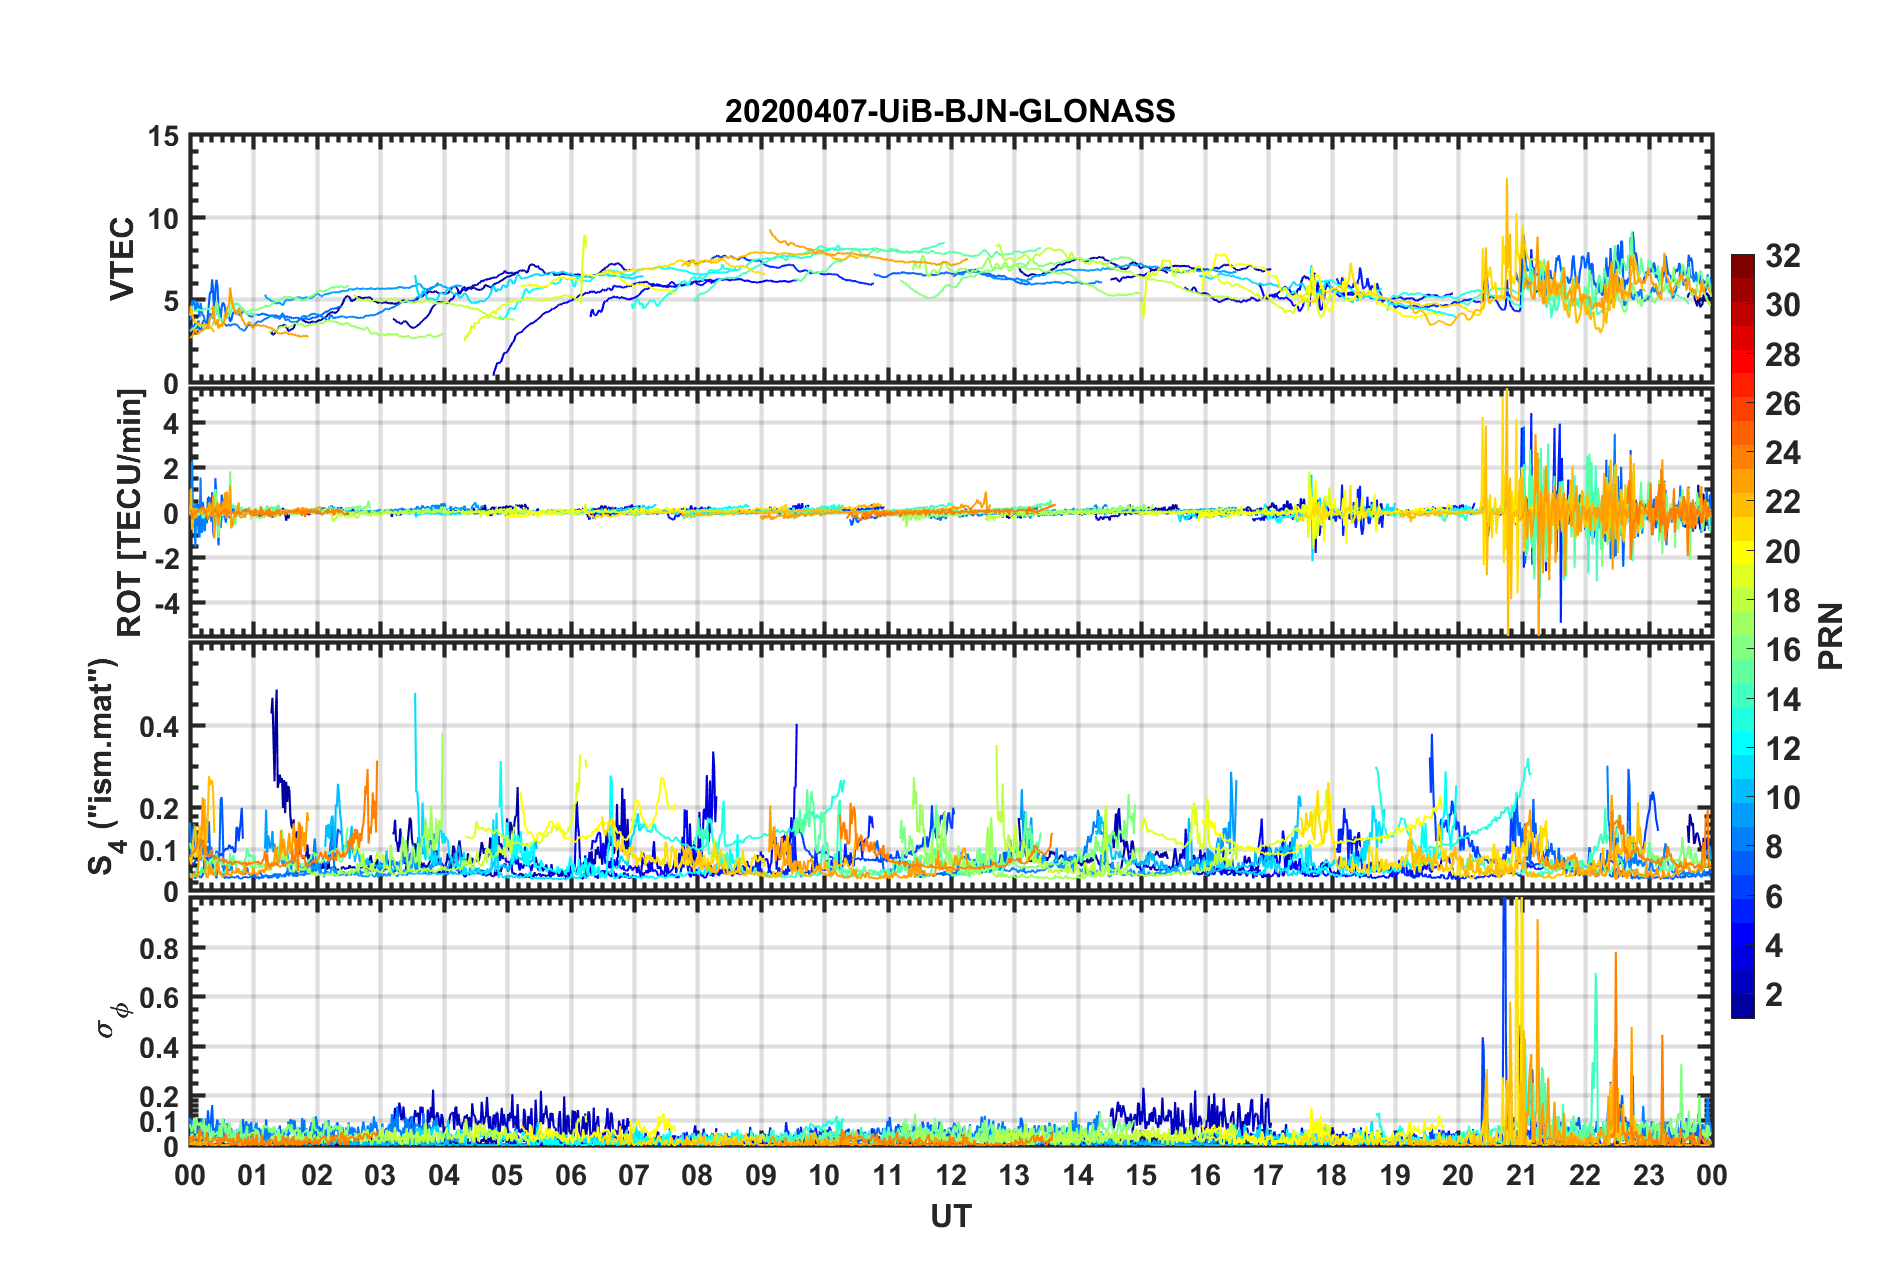Image resolution: width=1902 pixels, height=1272 pixels.
Task: Click sigma phi axis tick 0.6
Action: 159,998
